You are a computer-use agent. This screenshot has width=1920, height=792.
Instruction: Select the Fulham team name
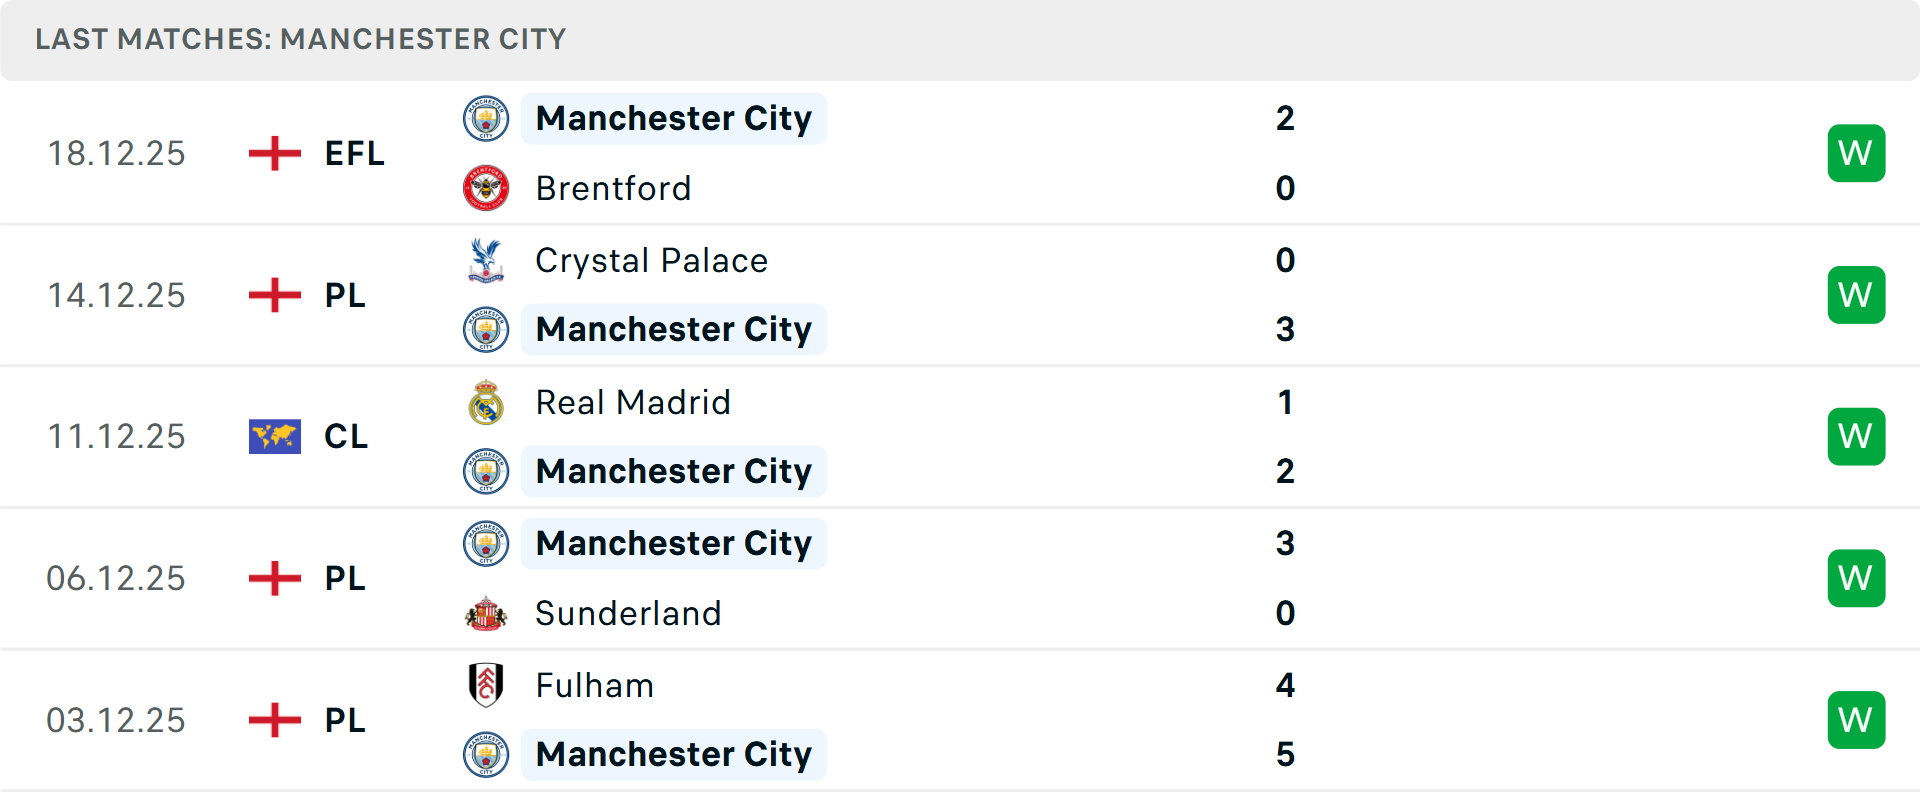pos(594,685)
